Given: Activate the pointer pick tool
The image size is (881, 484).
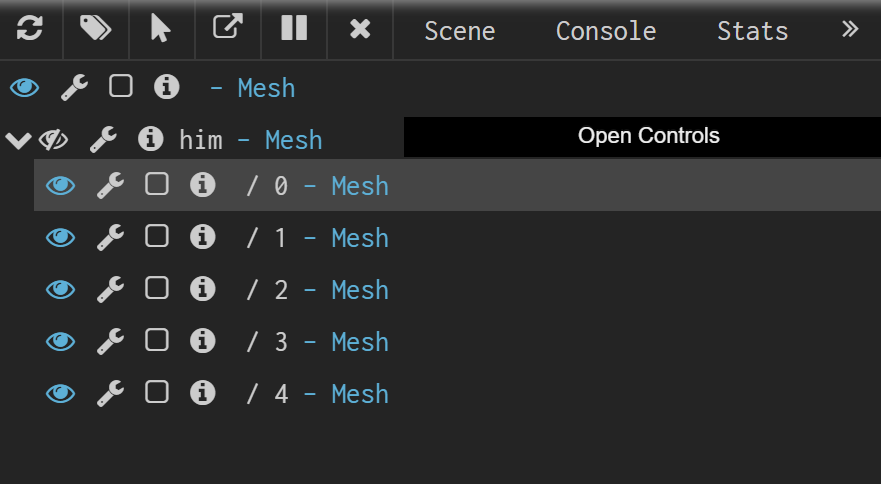Looking at the screenshot, I should 161,28.
